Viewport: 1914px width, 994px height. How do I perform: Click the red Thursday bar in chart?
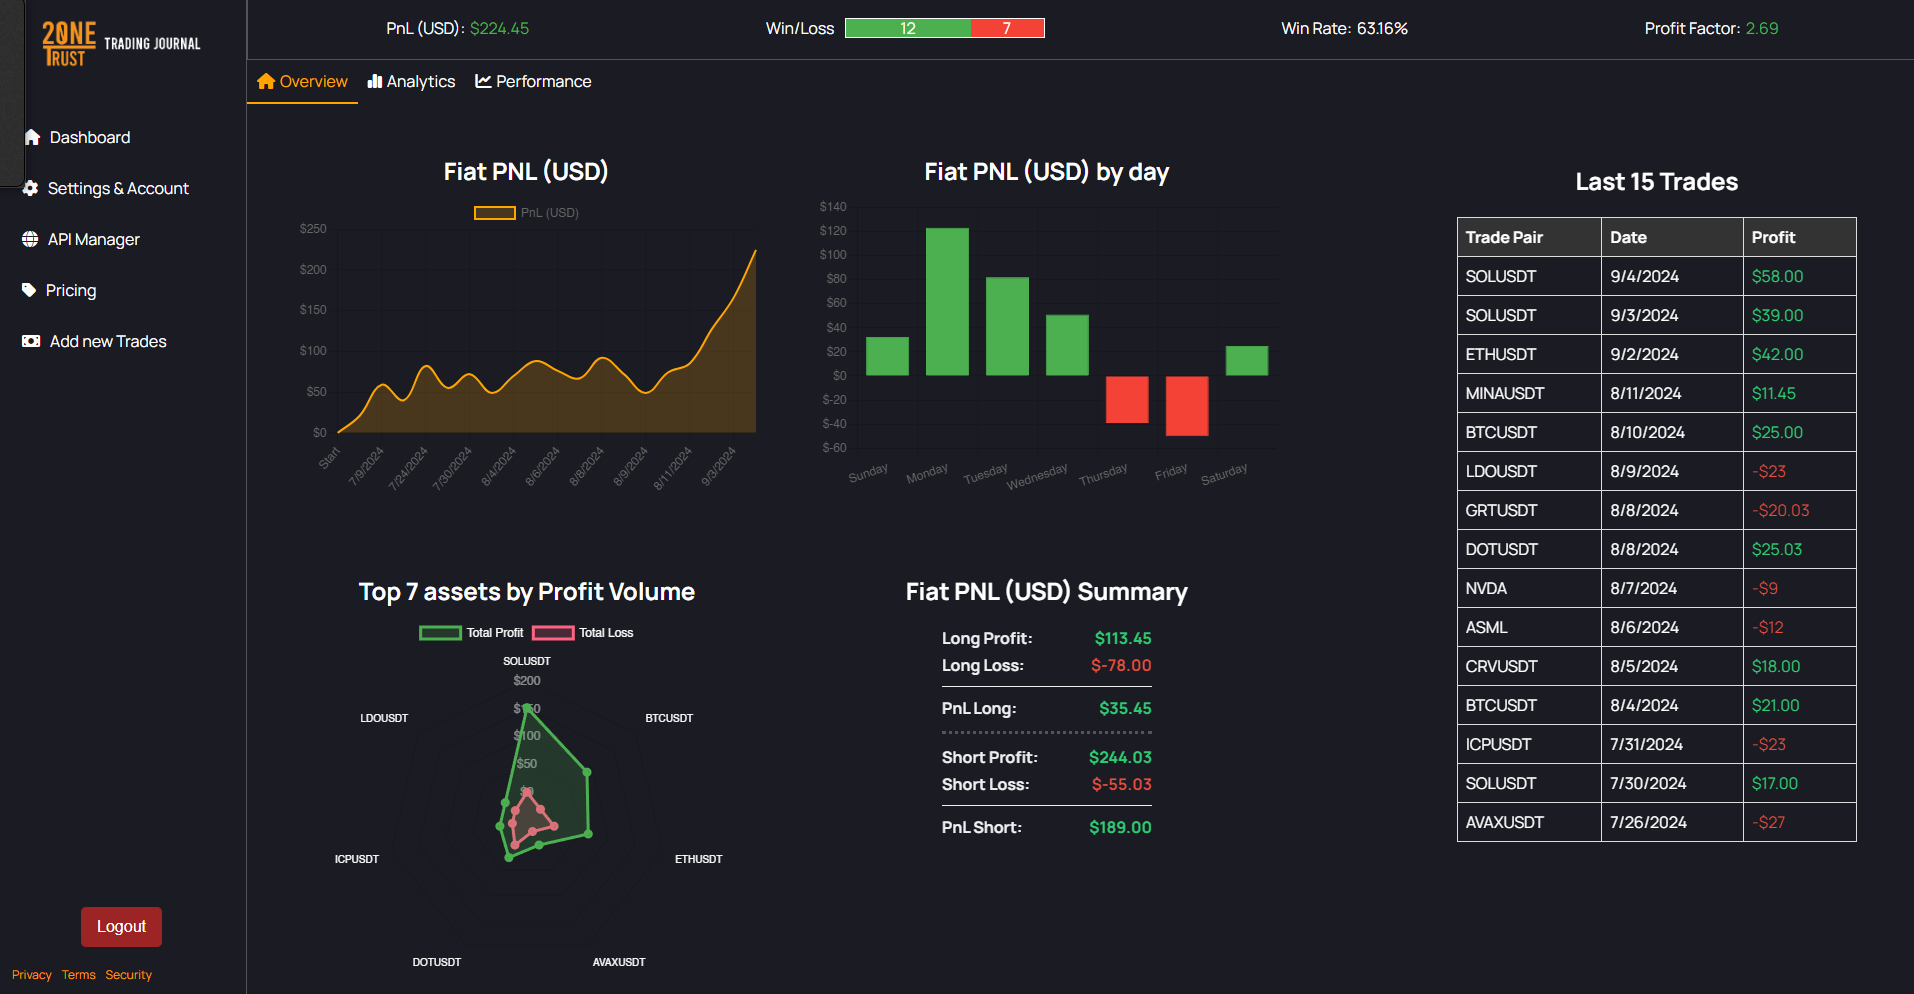click(1127, 399)
